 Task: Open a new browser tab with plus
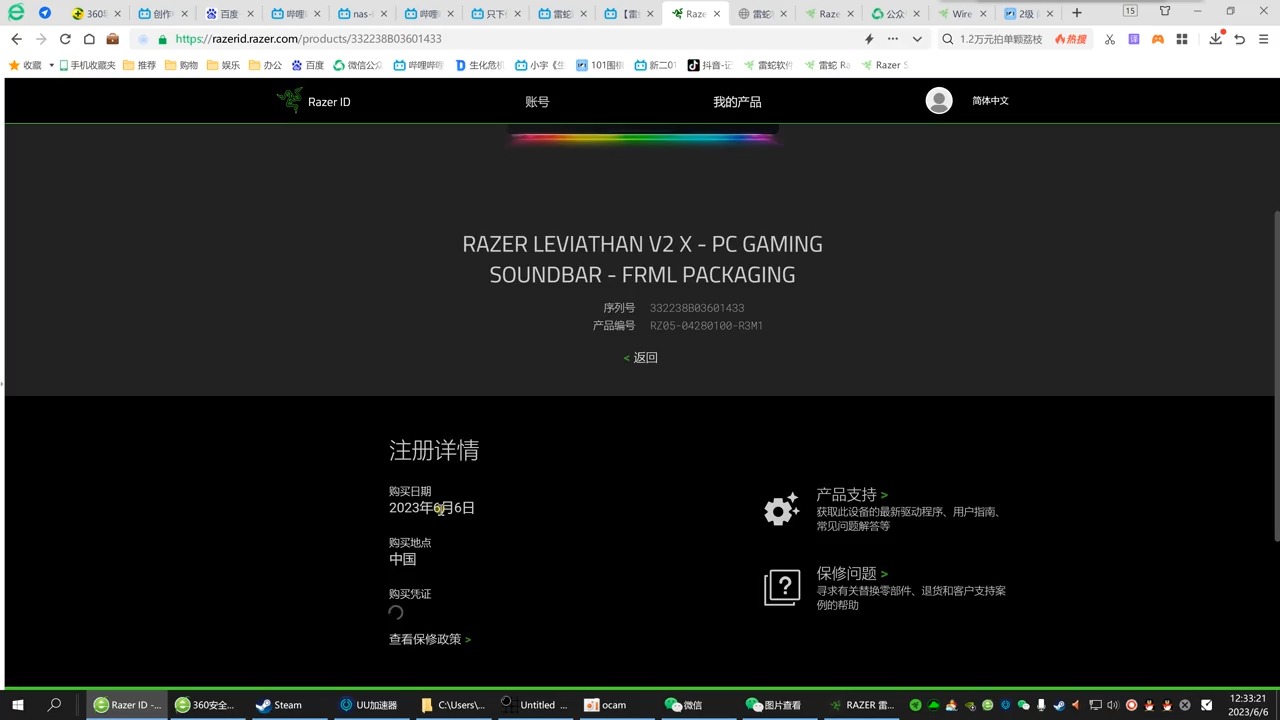1077,13
